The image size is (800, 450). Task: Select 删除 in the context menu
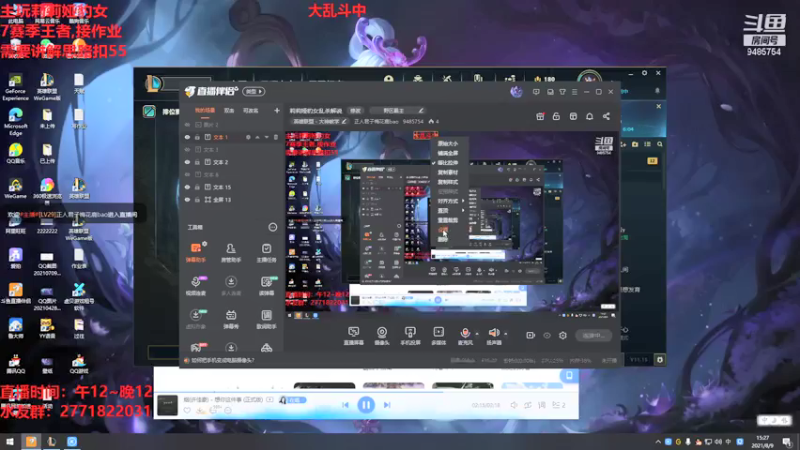(443, 239)
